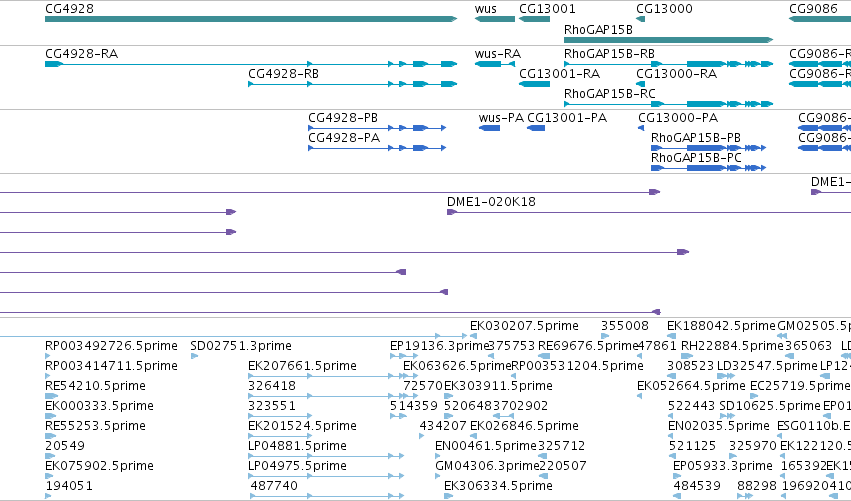Open the wus-PA protein label

[501, 118]
